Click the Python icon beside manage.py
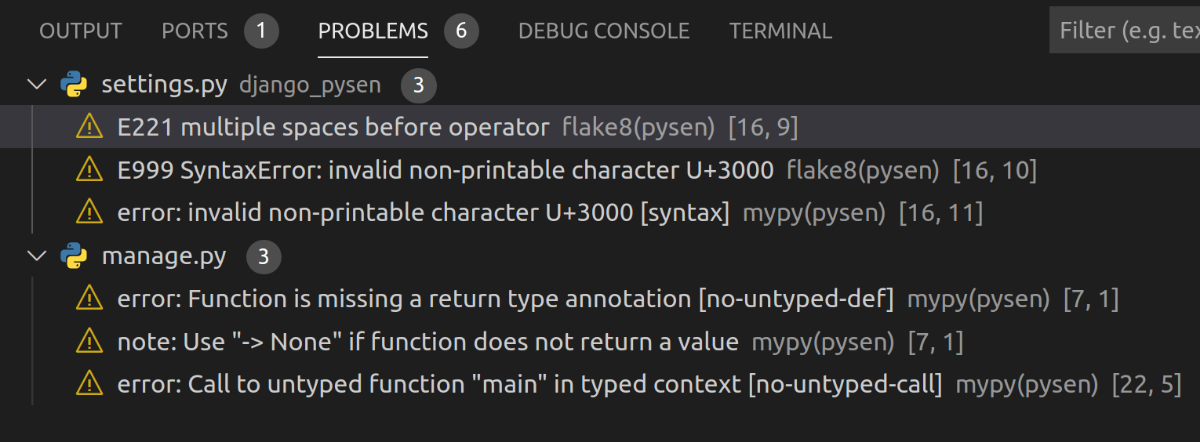The image size is (1200, 442). click(74, 257)
